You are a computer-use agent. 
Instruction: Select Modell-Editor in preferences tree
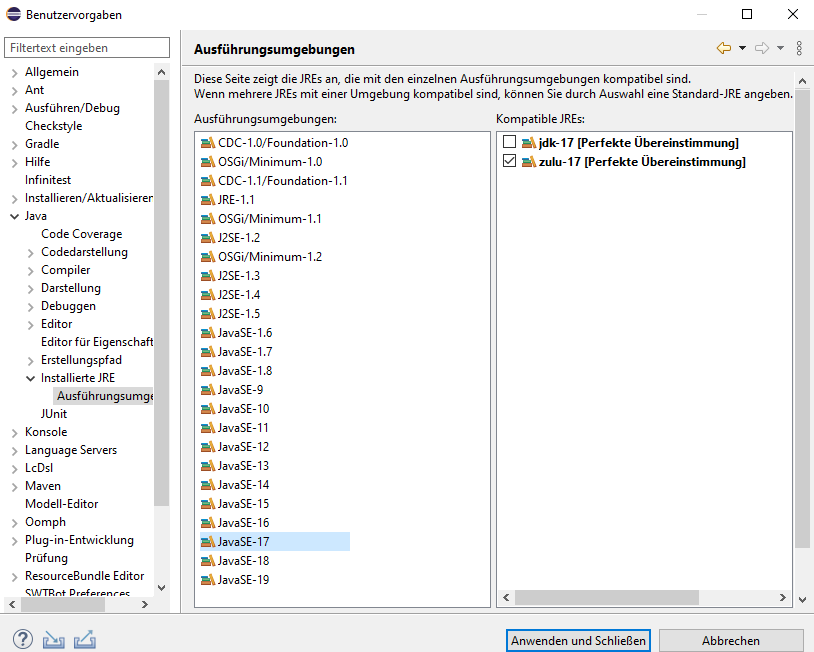coord(62,504)
